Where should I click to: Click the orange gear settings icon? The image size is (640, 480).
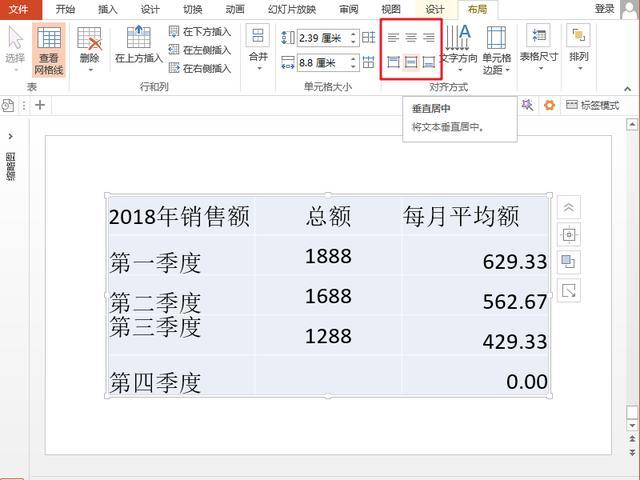pos(549,105)
